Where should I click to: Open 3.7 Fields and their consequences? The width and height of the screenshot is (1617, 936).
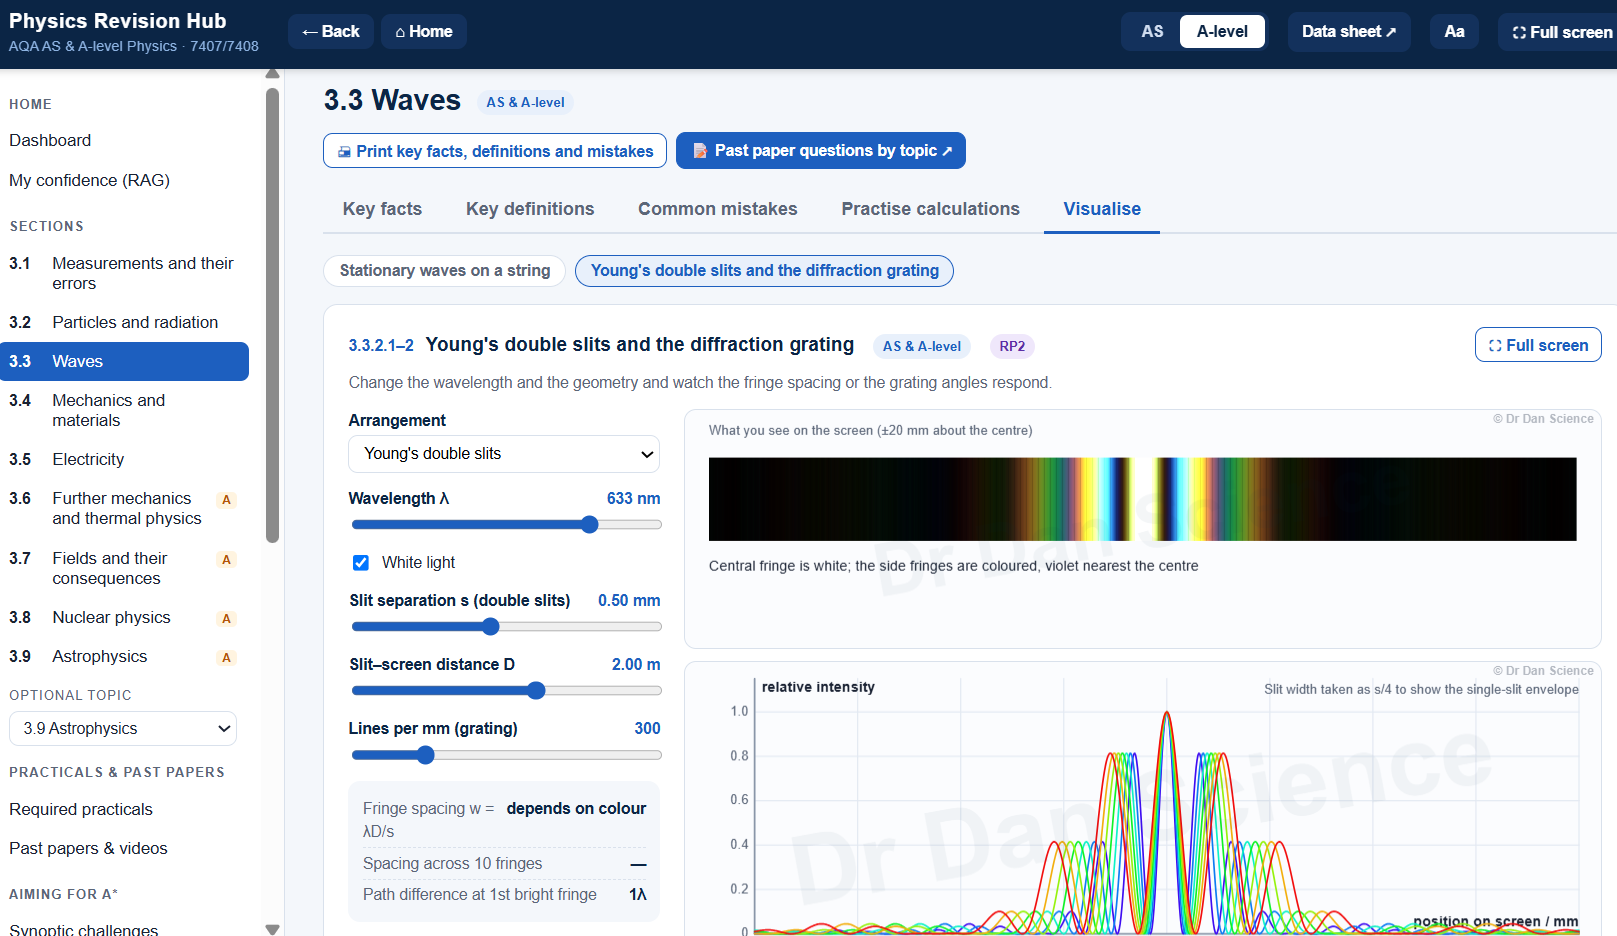click(x=124, y=568)
